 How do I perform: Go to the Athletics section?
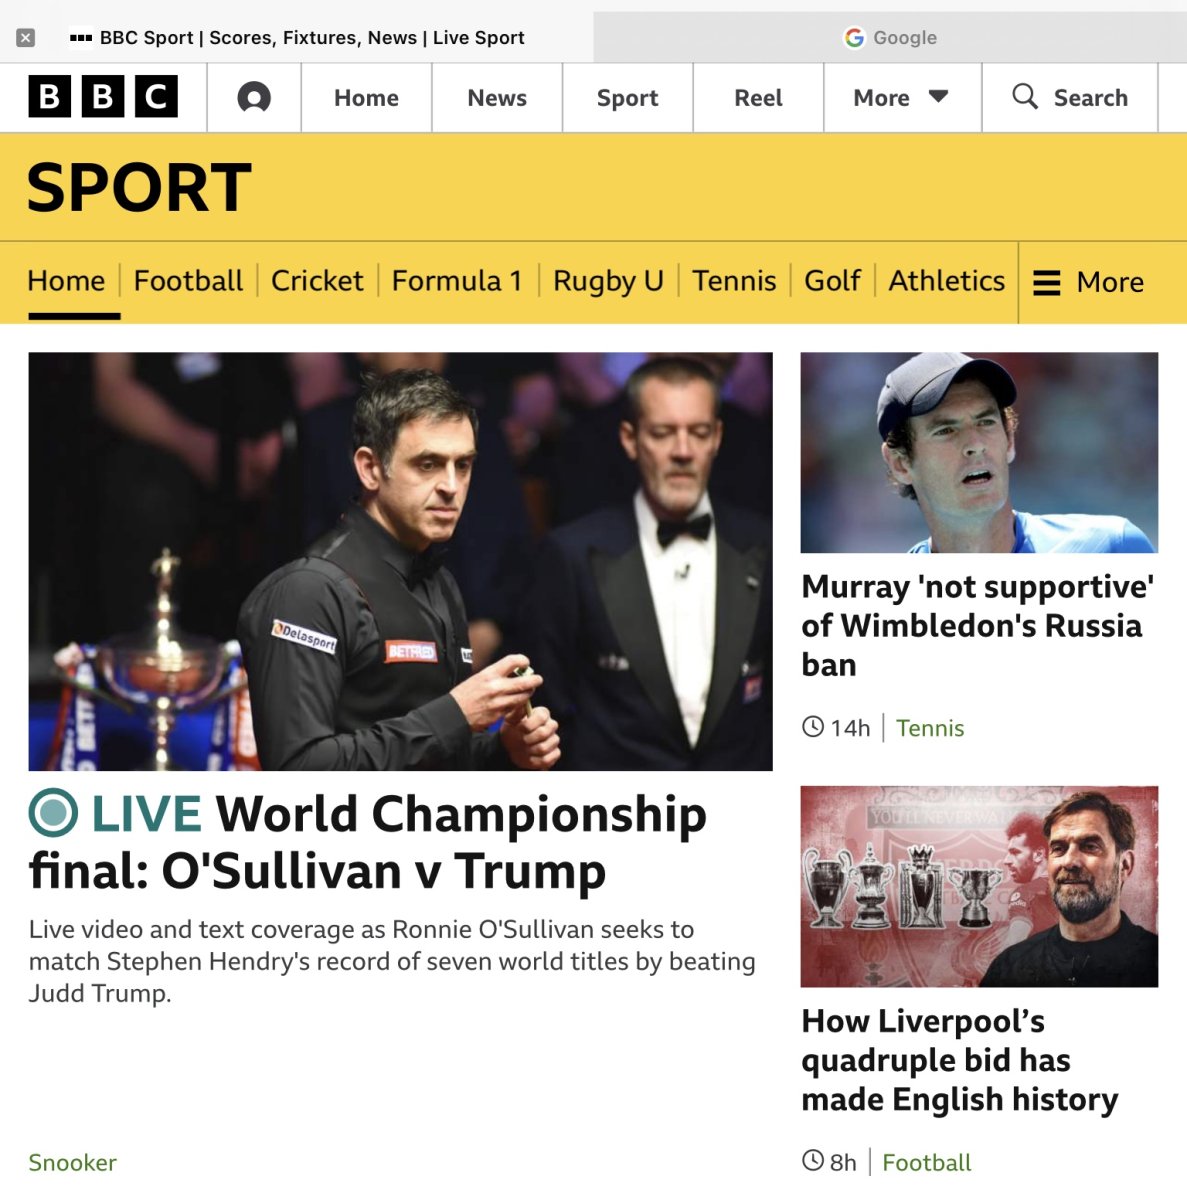(x=947, y=281)
